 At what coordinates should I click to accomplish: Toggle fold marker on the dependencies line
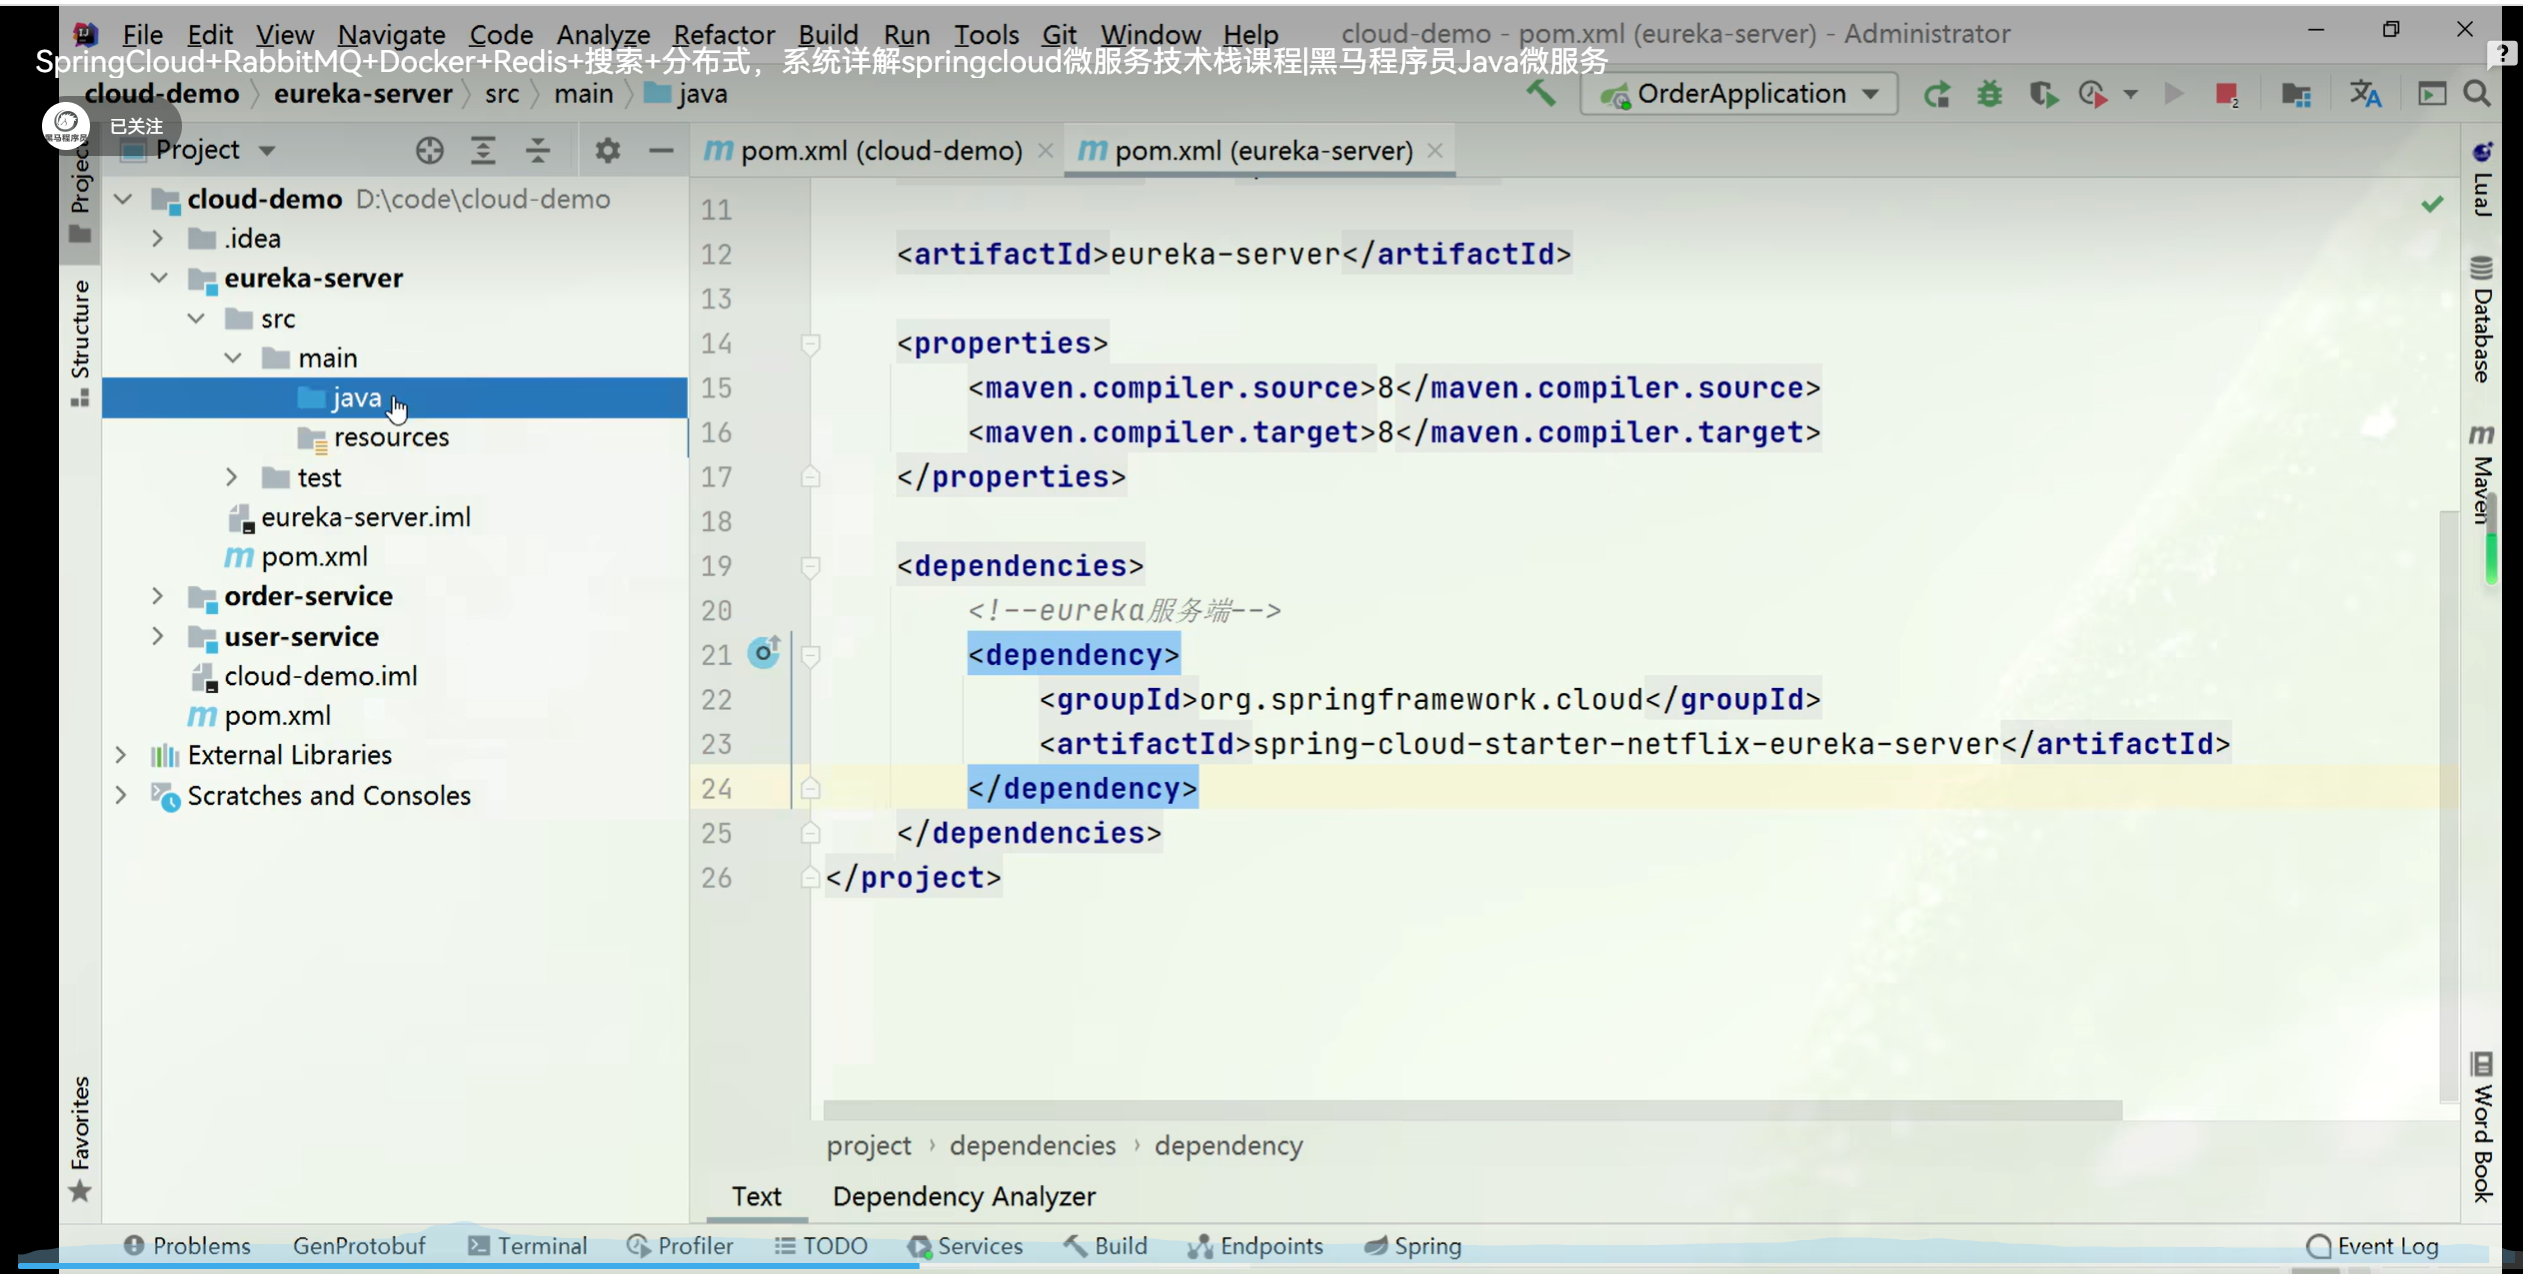(x=811, y=567)
